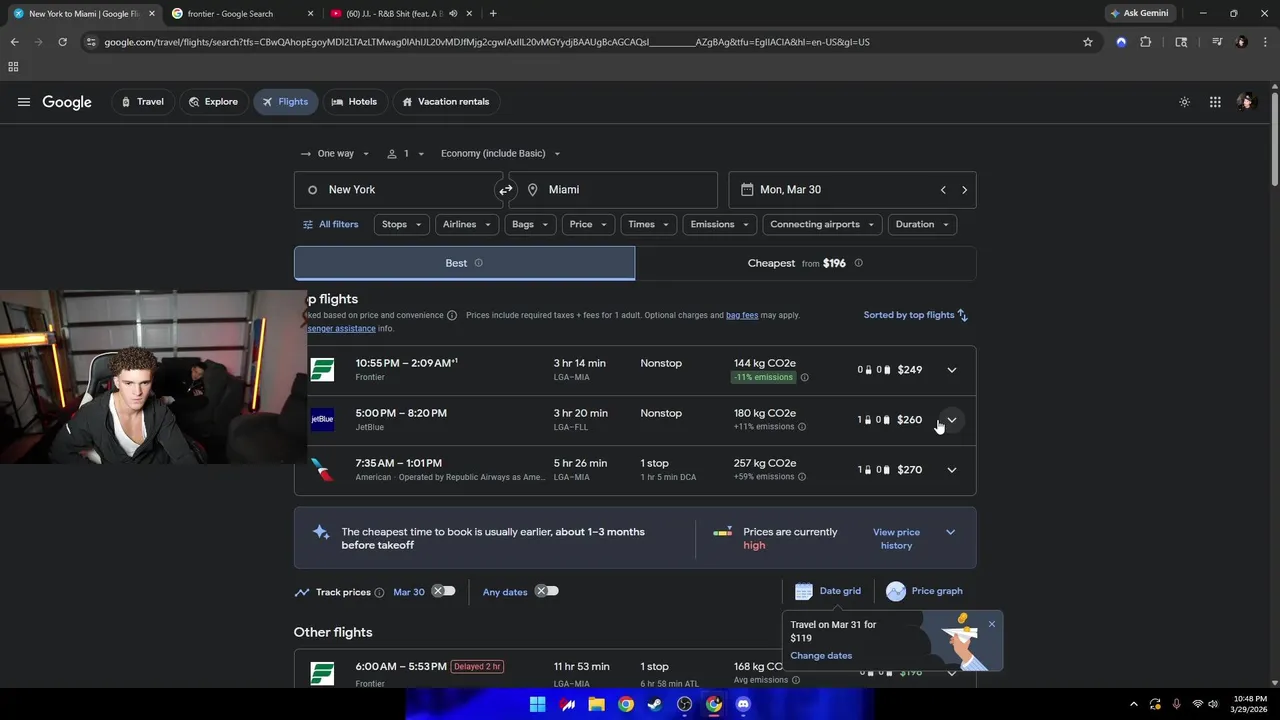Toggle Track prices for Any dates
The image size is (1280, 720).
(x=546, y=591)
